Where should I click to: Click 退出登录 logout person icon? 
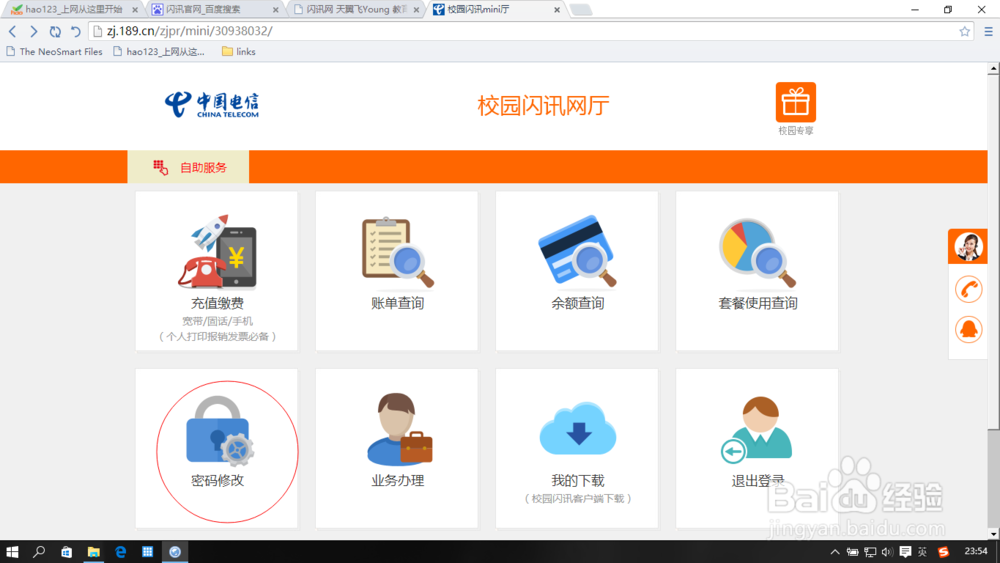pos(756,428)
